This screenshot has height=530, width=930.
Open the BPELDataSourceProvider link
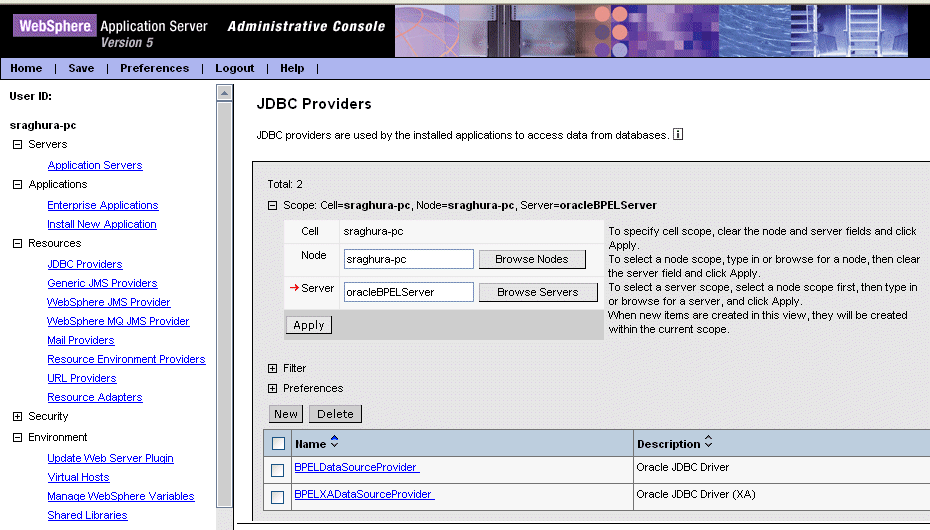(356, 467)
